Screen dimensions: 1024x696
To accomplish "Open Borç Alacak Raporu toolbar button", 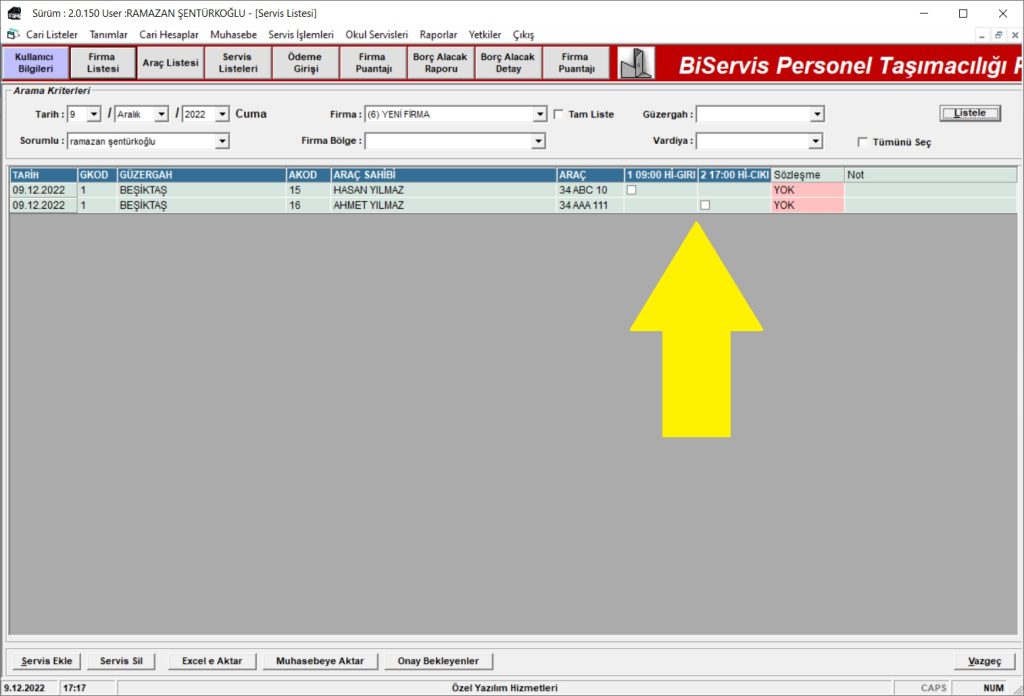I will pyautogui.click(x=440, y=63).
